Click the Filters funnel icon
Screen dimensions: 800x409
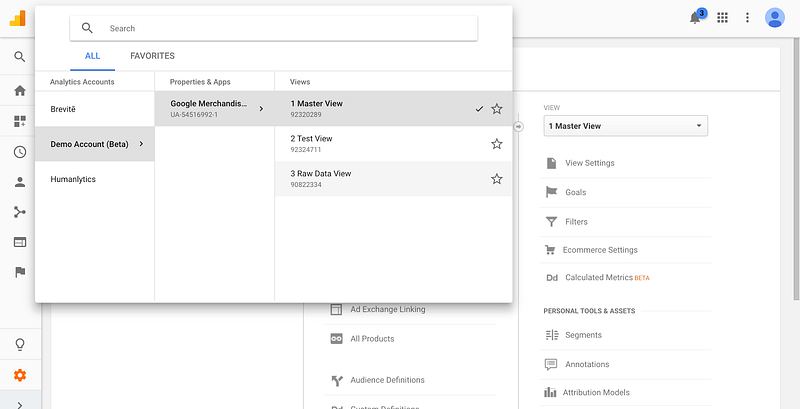click(551, 222)
